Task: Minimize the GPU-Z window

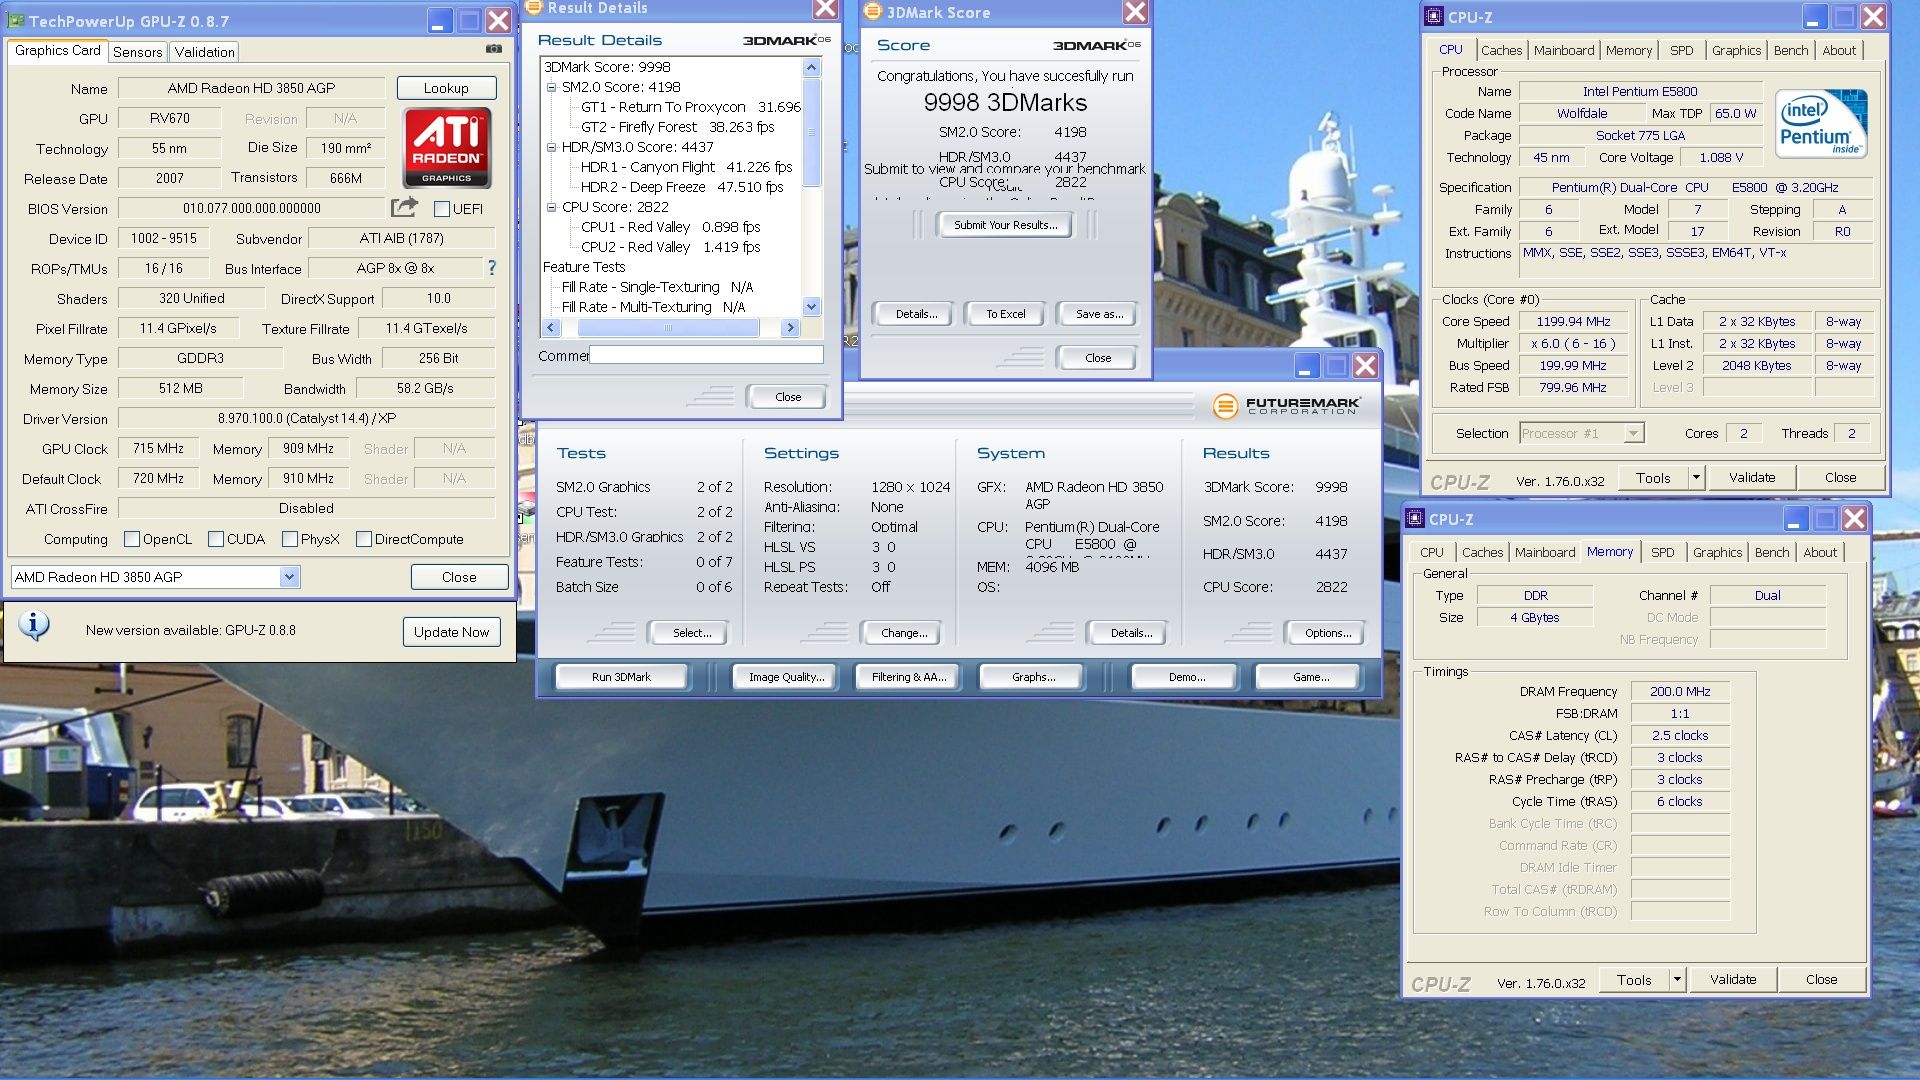Action: tap(440, 20)
